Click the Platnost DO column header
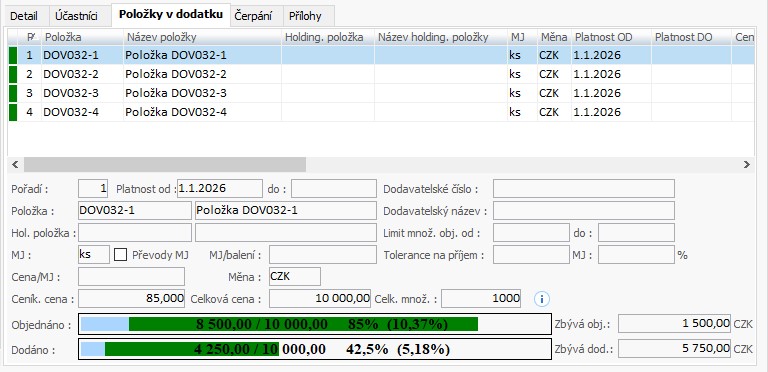The width and height of the screenshot is (768, 372). [691, 37]
